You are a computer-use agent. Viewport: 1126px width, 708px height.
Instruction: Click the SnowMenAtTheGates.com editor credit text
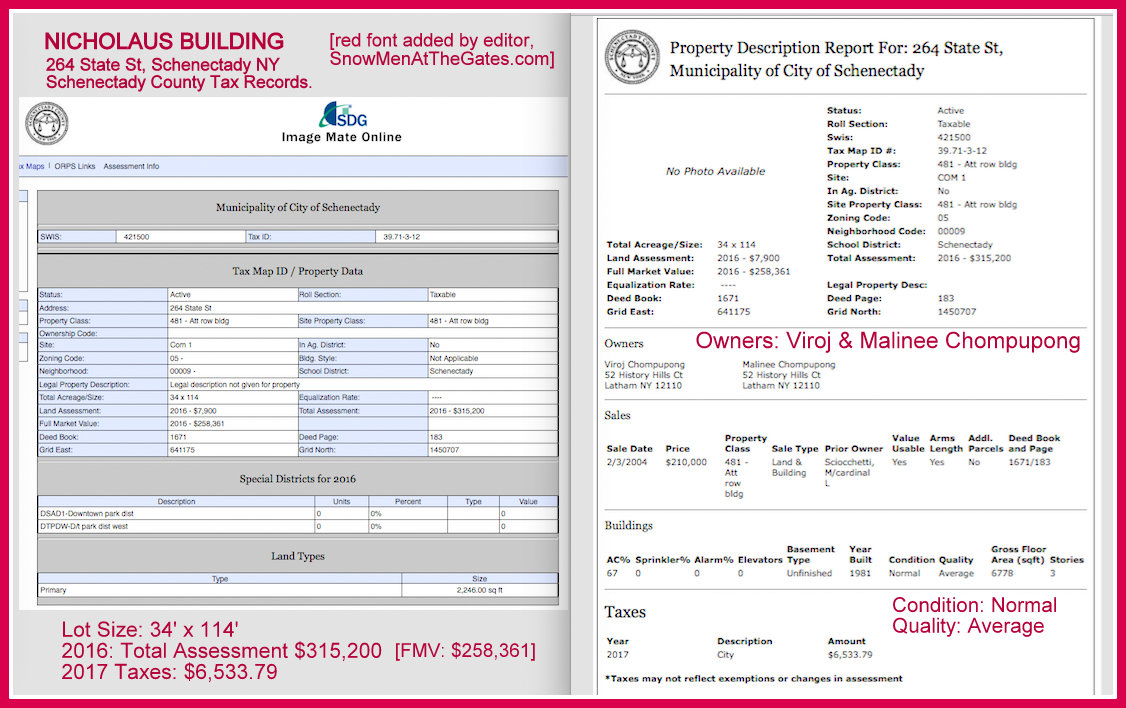pyautogui.click(x=441, y=60)
